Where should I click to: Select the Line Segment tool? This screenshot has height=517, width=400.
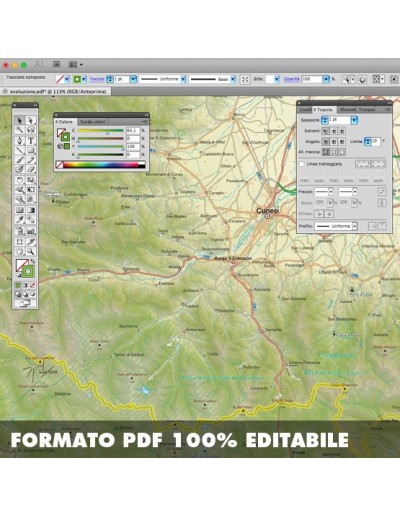pos(20,150)
